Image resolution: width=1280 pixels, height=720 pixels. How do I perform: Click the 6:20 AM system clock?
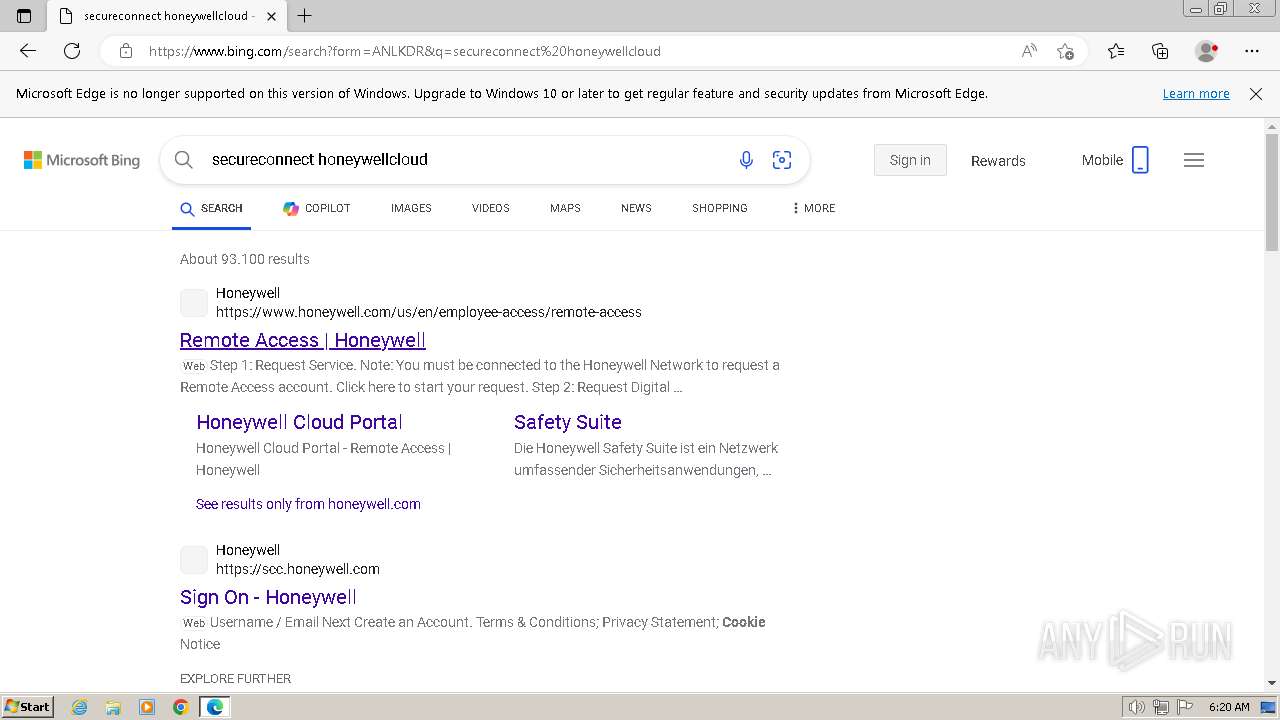tap(1229, 707)
